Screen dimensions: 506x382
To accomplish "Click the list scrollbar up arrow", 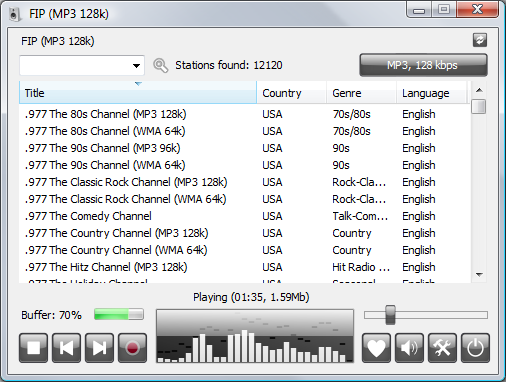I will (x=479, y=90).
